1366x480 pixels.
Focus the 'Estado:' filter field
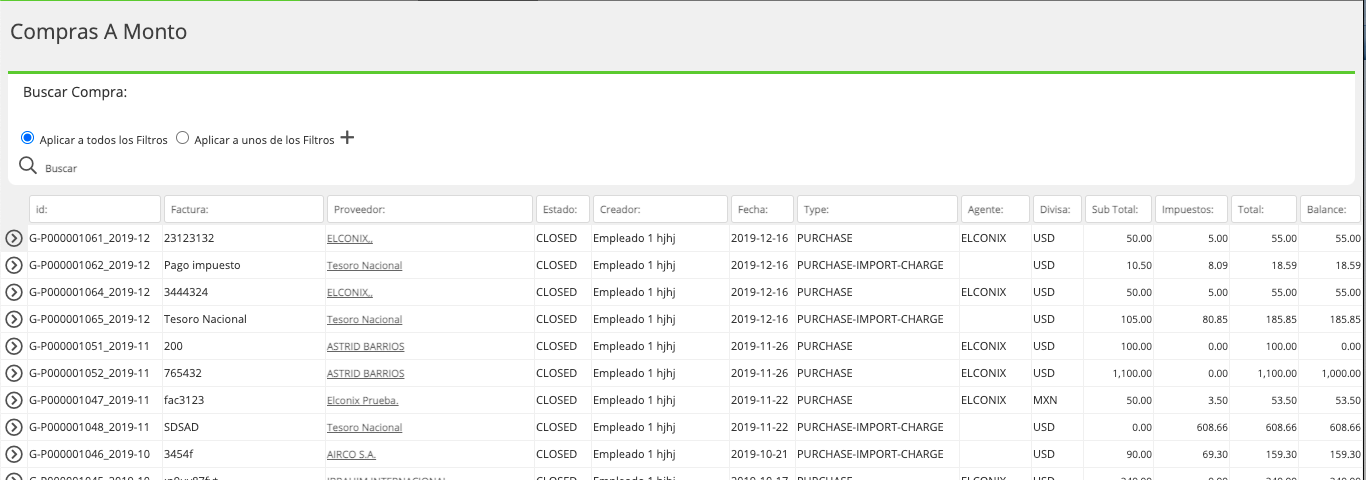(562, 209)
